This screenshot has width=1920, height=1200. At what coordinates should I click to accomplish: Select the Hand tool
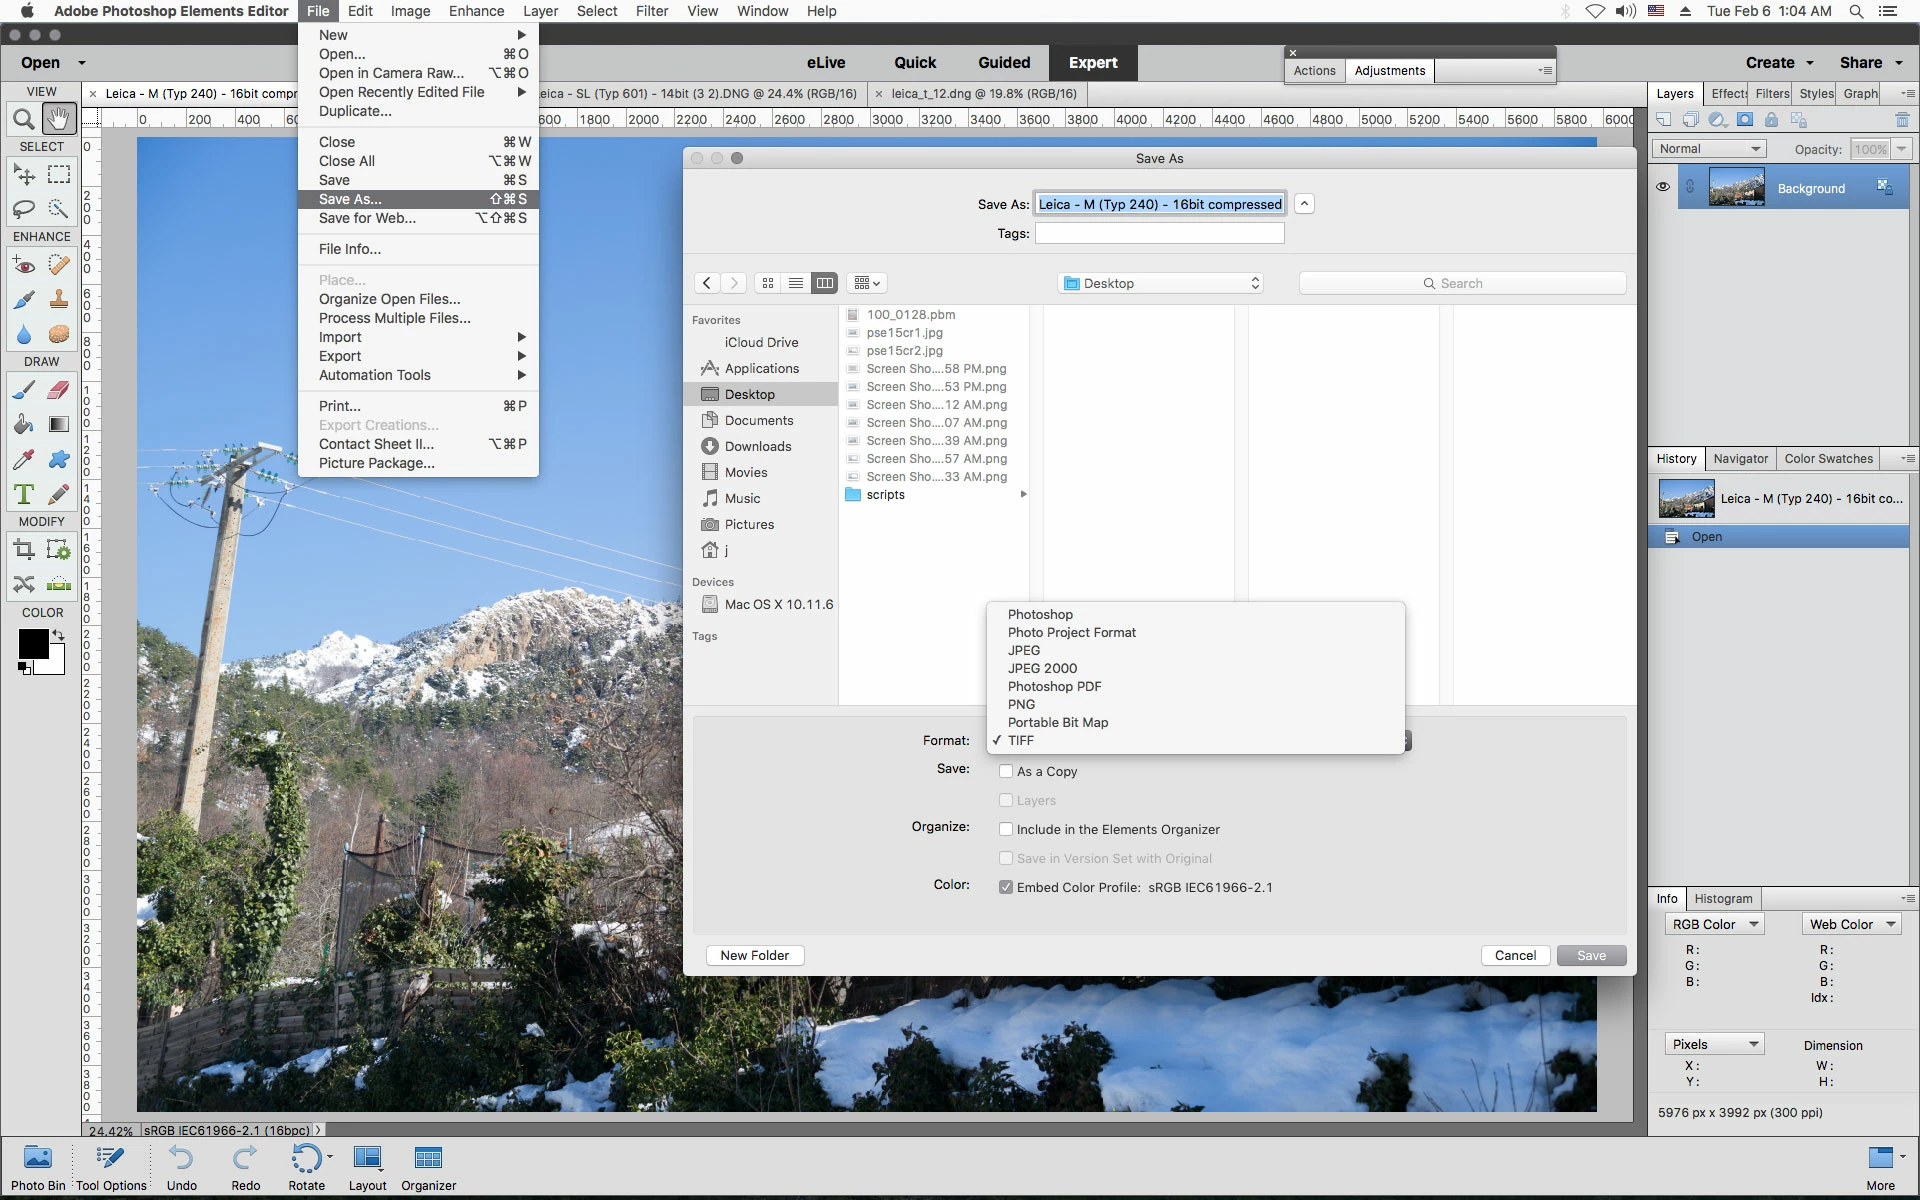point(59,120)
